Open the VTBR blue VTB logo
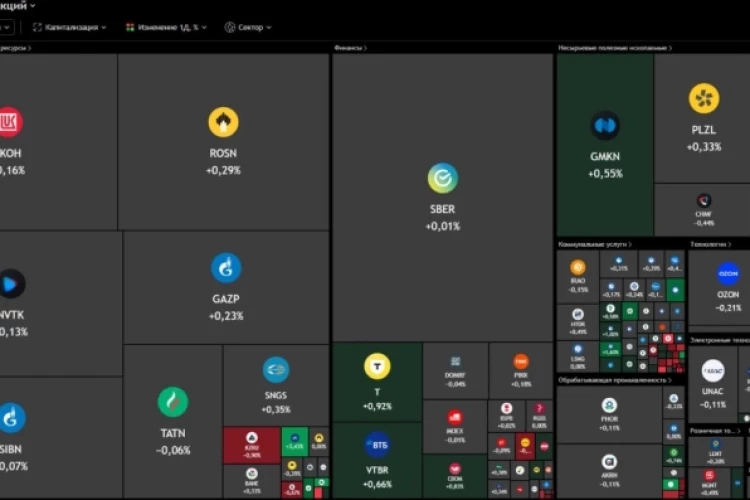Screen dimensions: 750x500 pyautogui.click(x=377, y=445)
